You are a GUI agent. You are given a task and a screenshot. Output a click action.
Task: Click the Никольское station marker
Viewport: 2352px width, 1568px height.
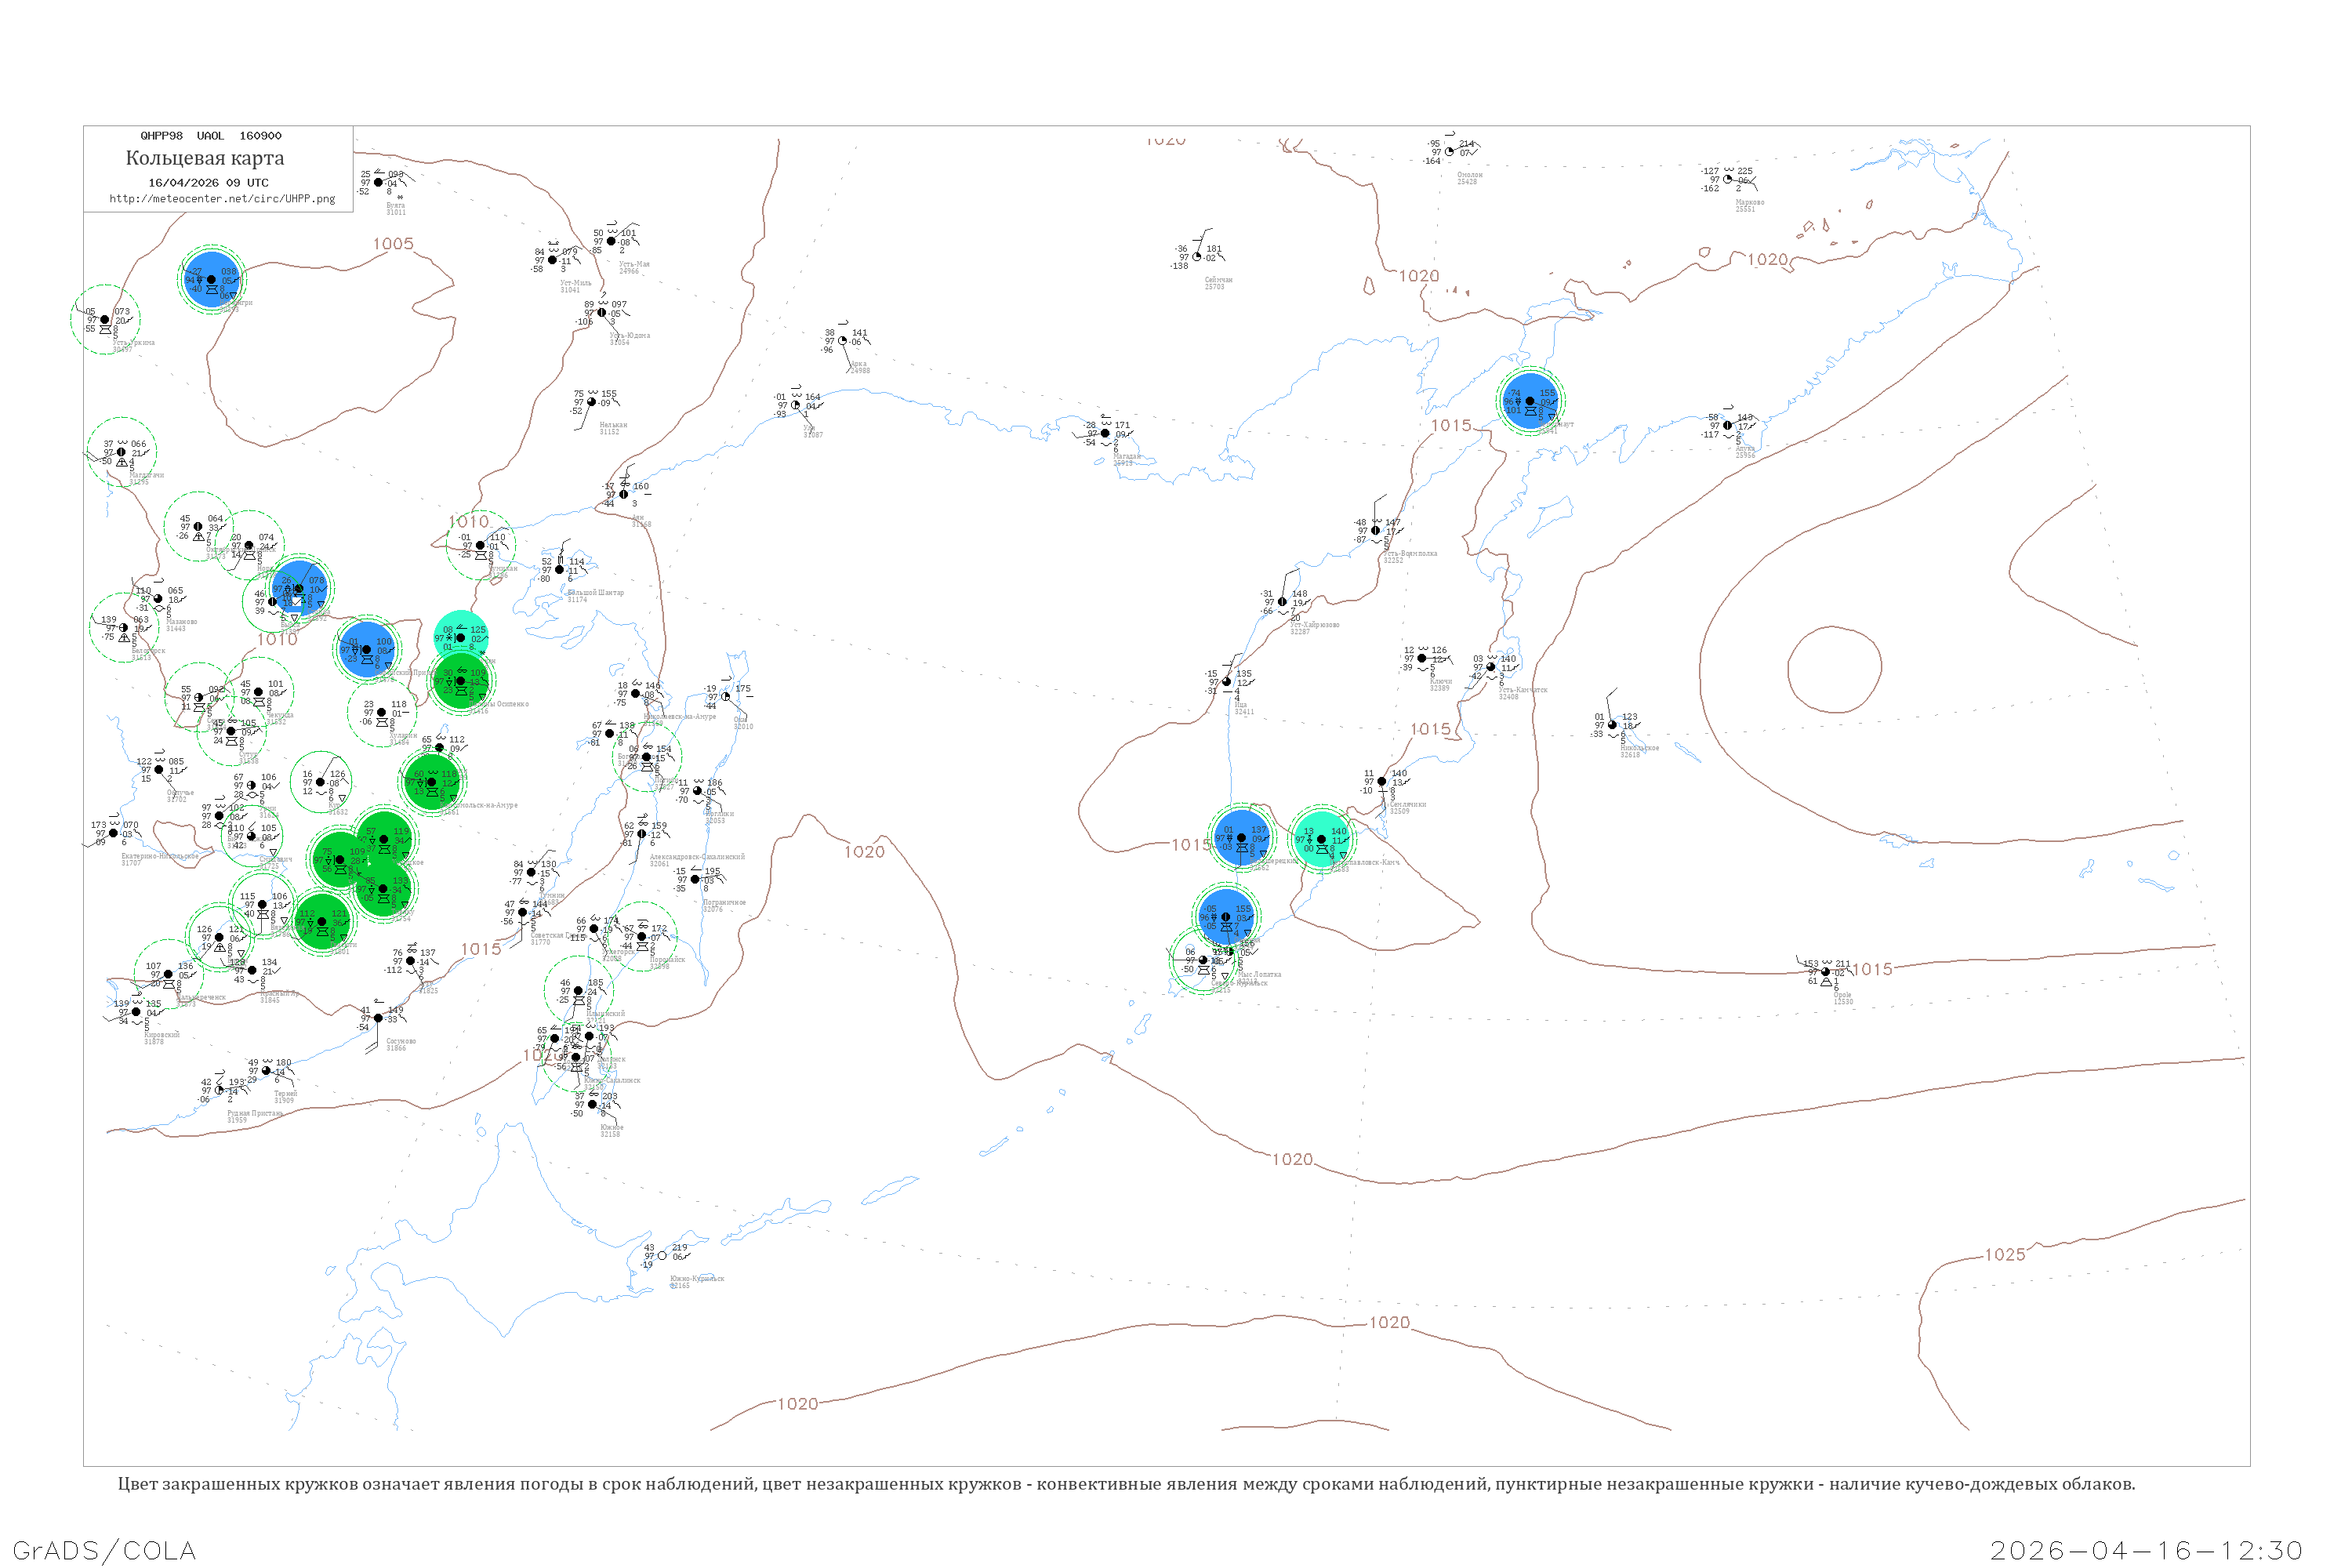1612,725
